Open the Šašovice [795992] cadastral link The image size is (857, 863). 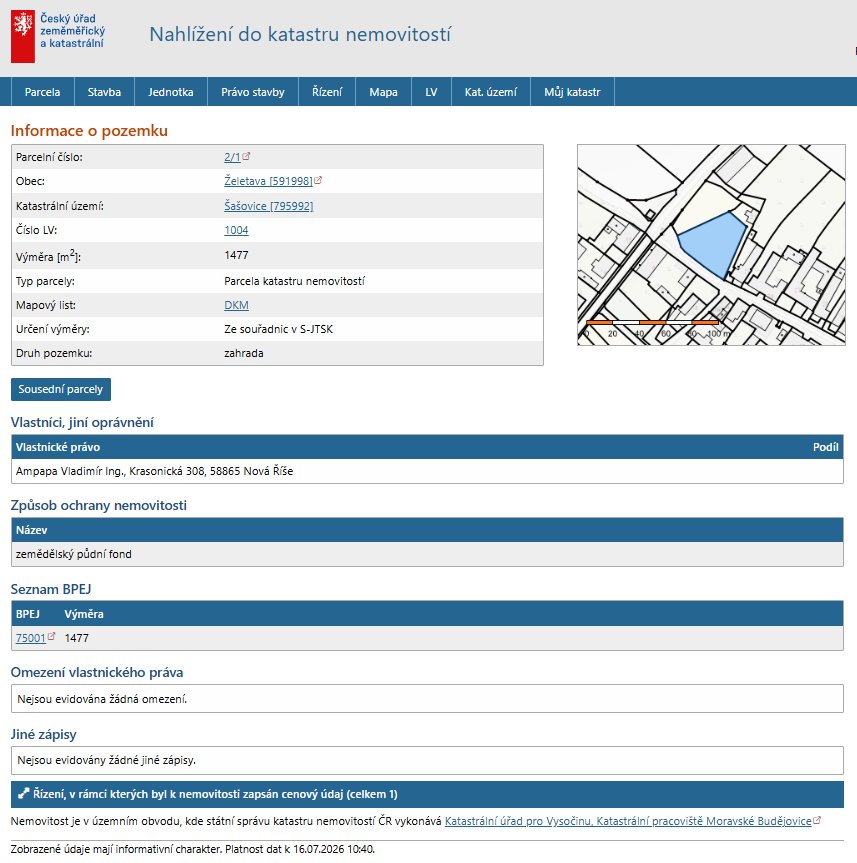[x=269, y=206]
